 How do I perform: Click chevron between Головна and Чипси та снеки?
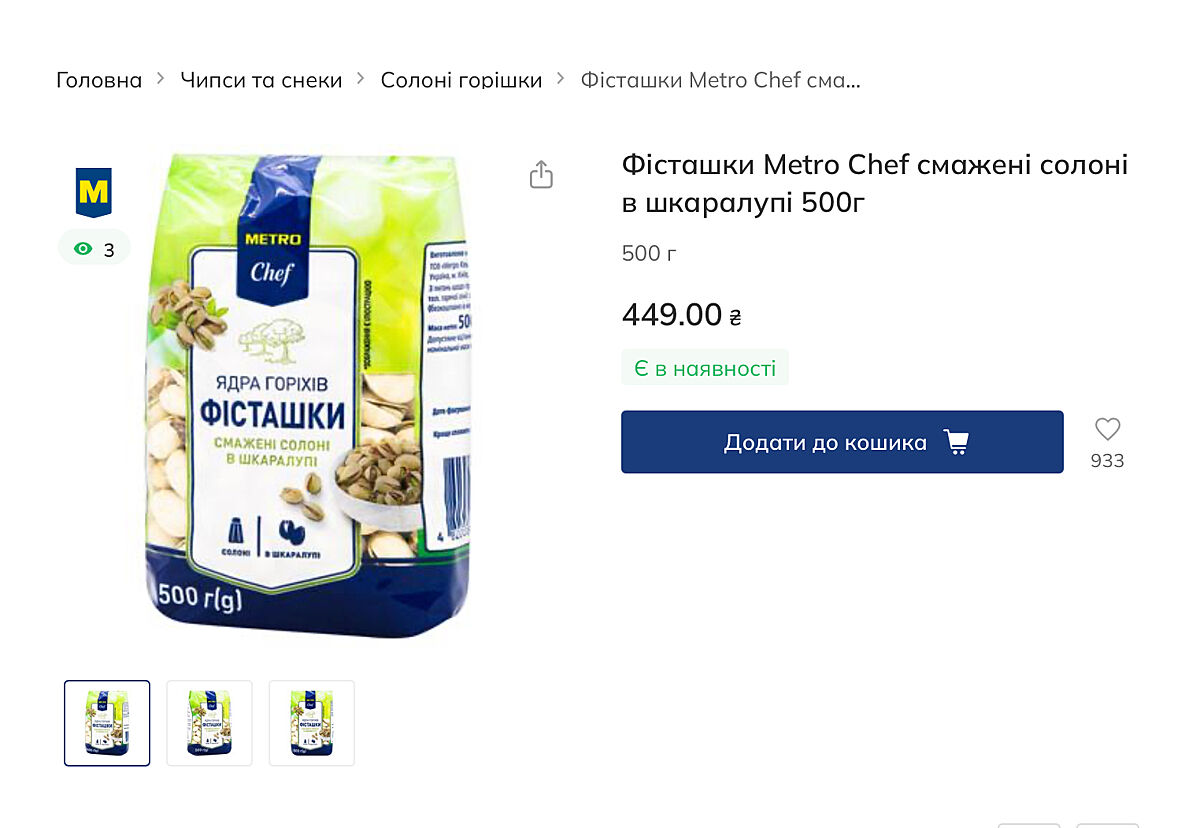161,79
